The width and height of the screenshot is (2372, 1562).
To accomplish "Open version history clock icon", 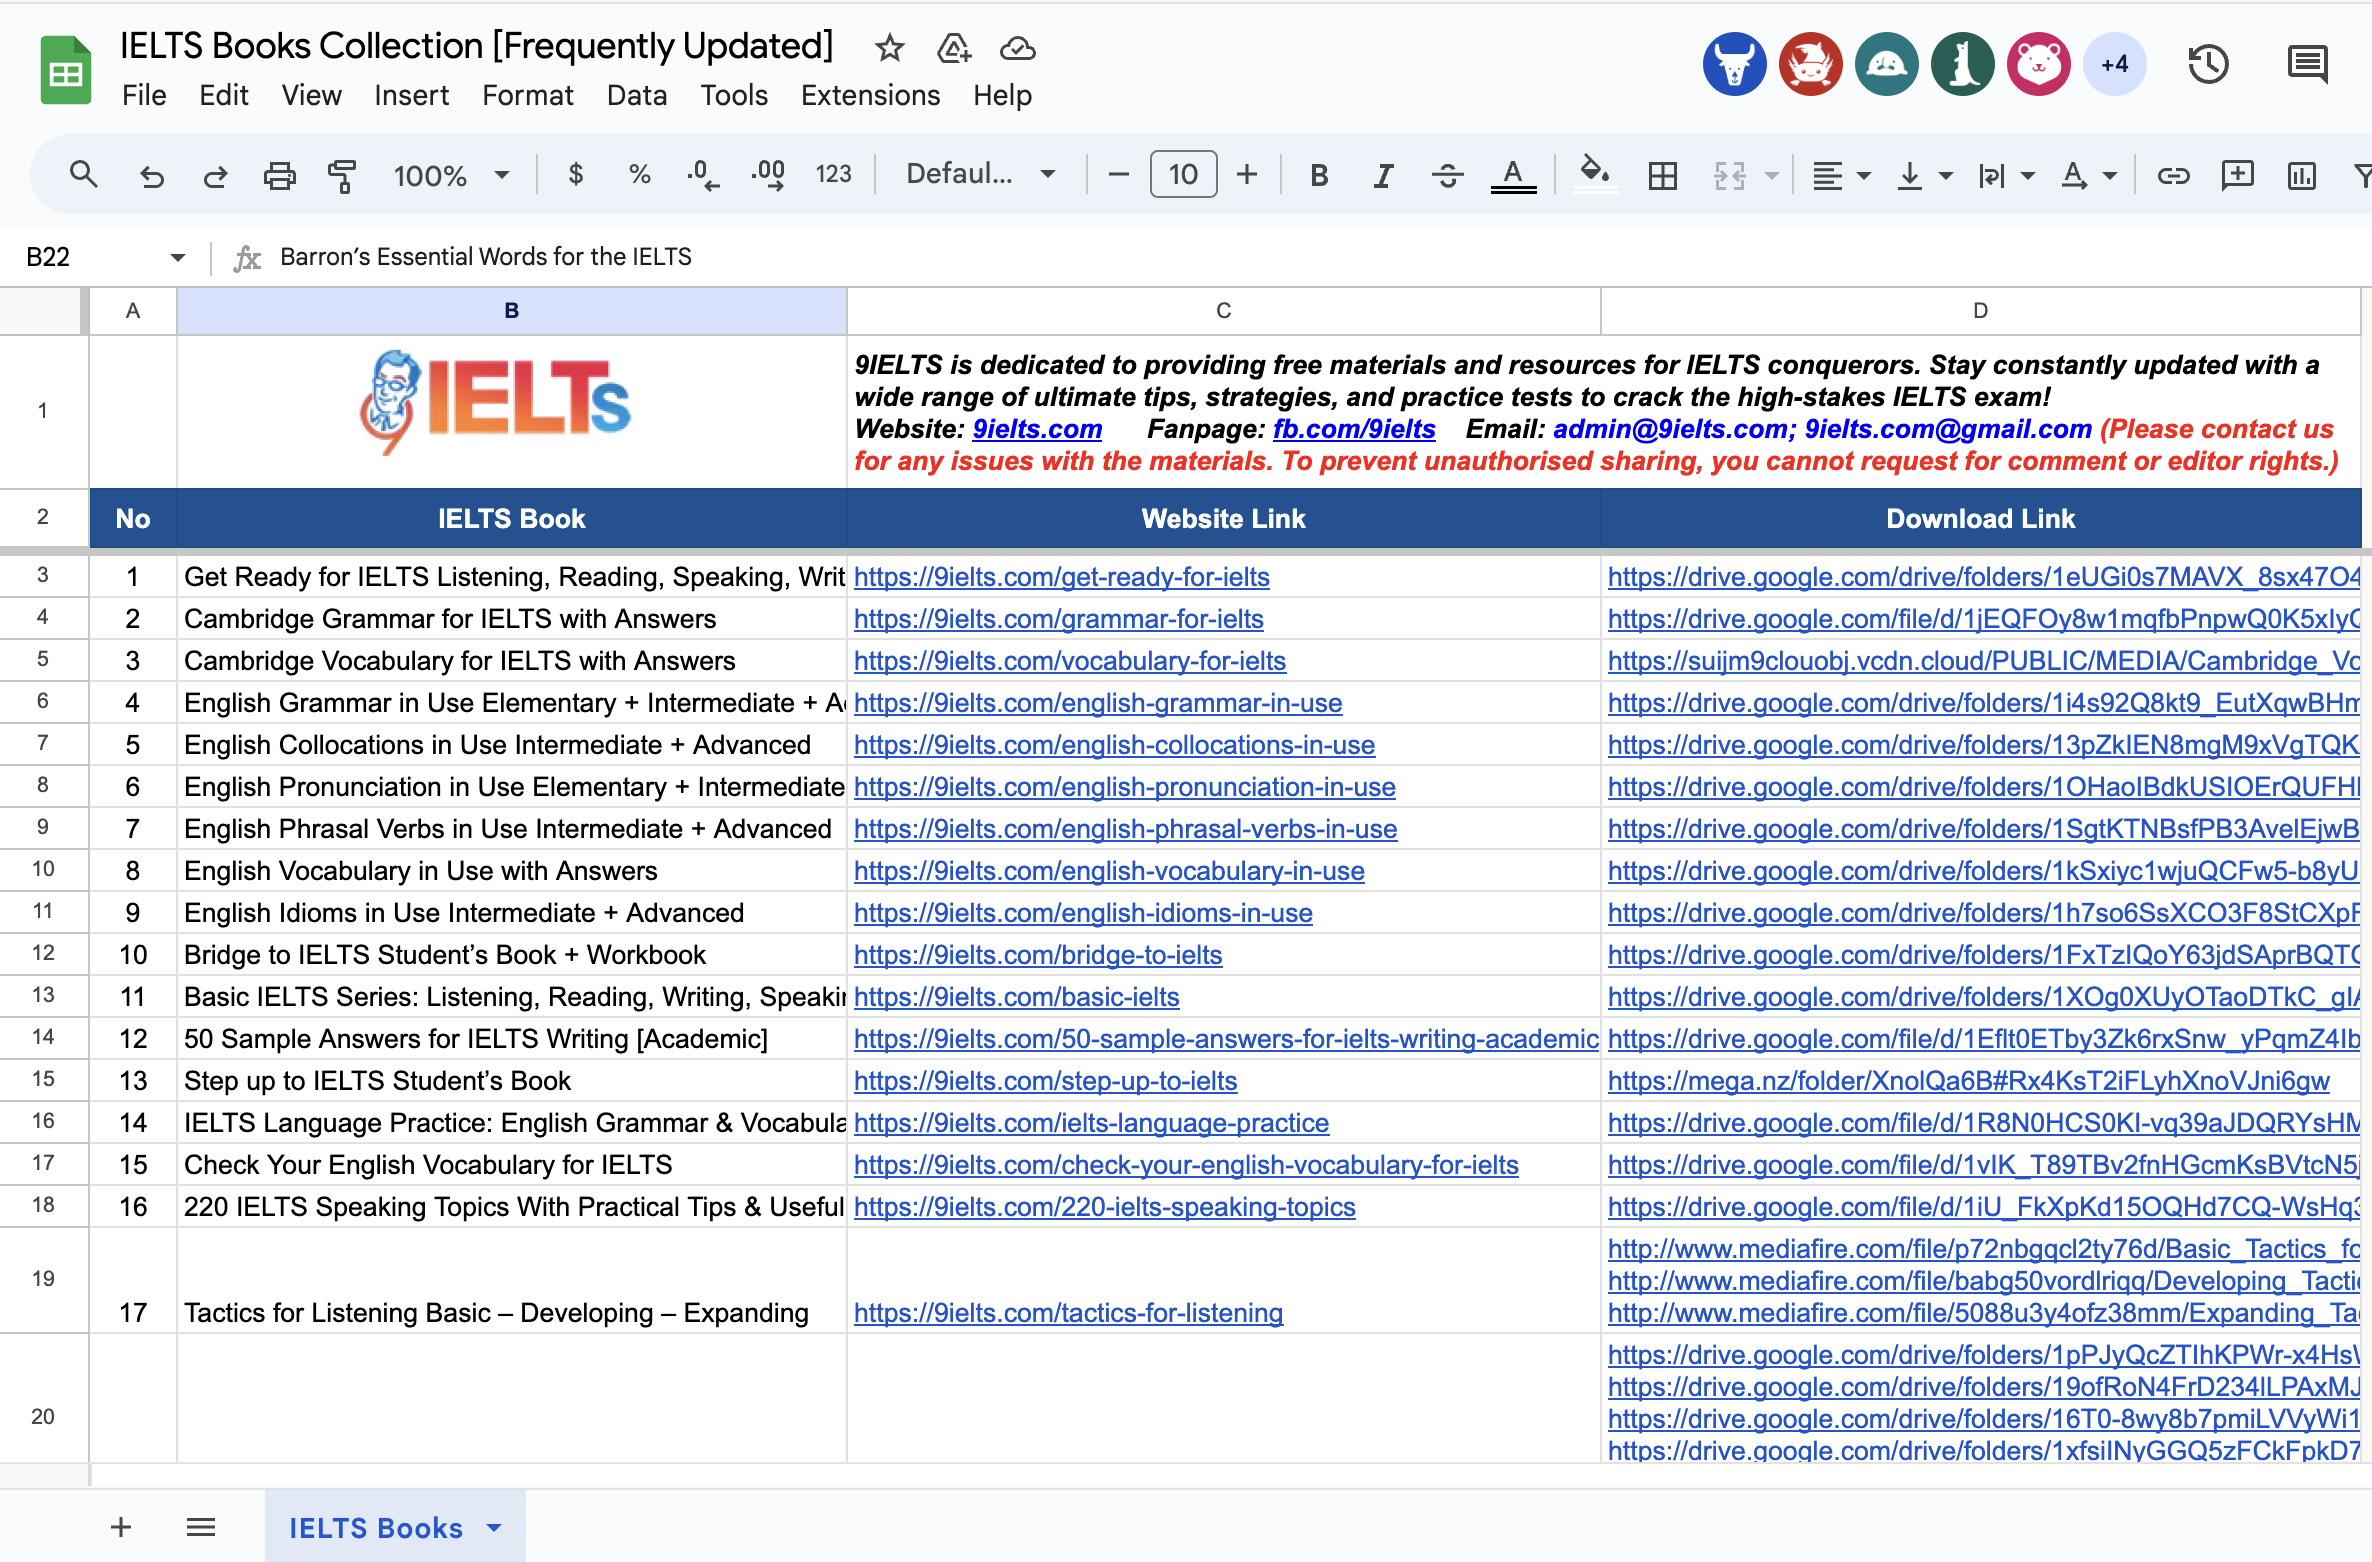I will [2208, 65].
